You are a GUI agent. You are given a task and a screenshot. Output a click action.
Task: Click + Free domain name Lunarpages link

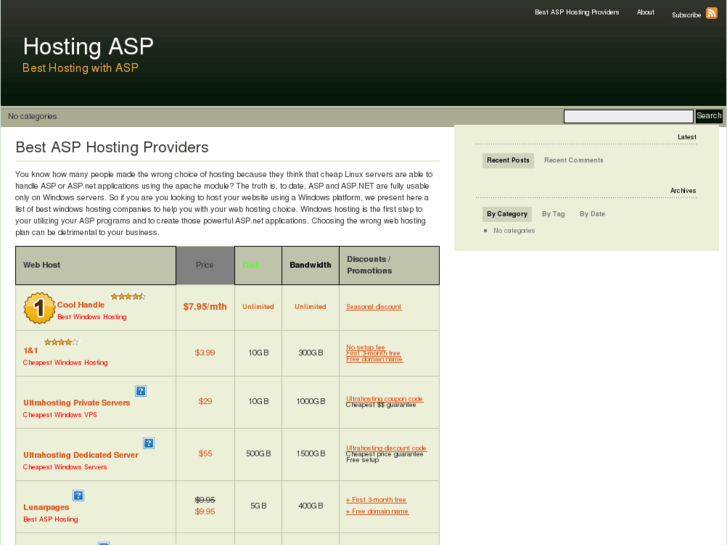(377, 512)
